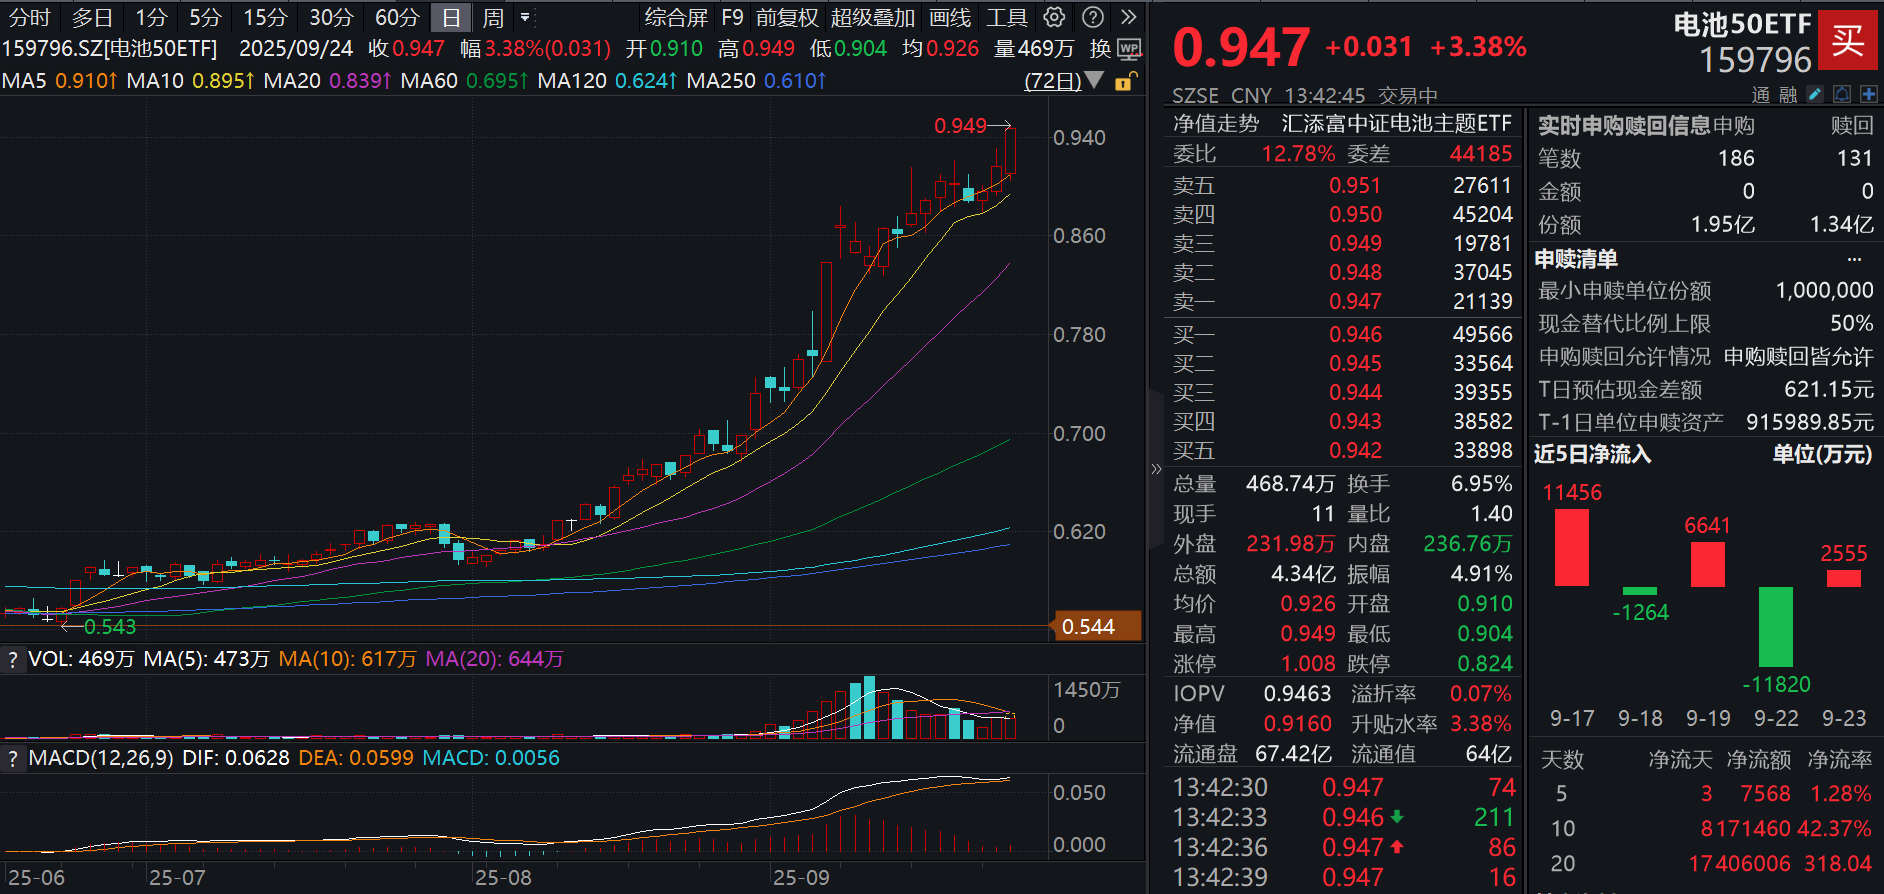Open VOL indicator help question mark

13,659
